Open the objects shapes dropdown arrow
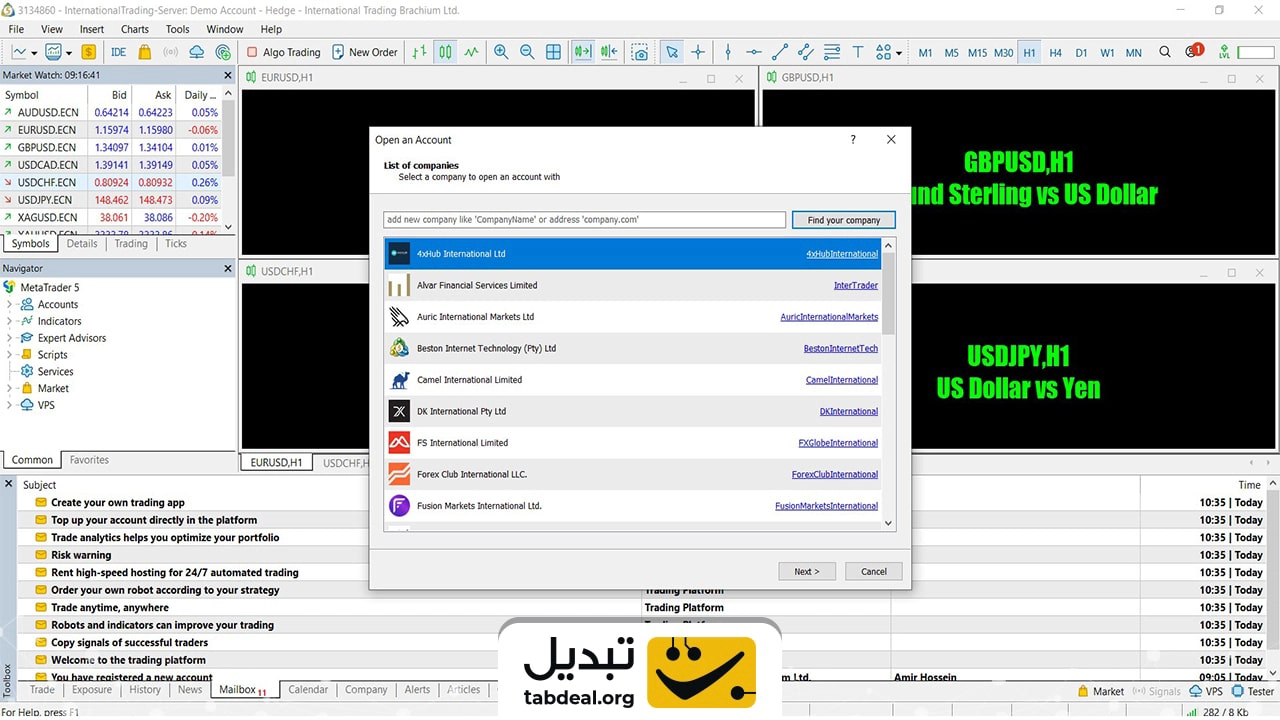This screenshot has width=1280, height=720. (x=899, y=53)
